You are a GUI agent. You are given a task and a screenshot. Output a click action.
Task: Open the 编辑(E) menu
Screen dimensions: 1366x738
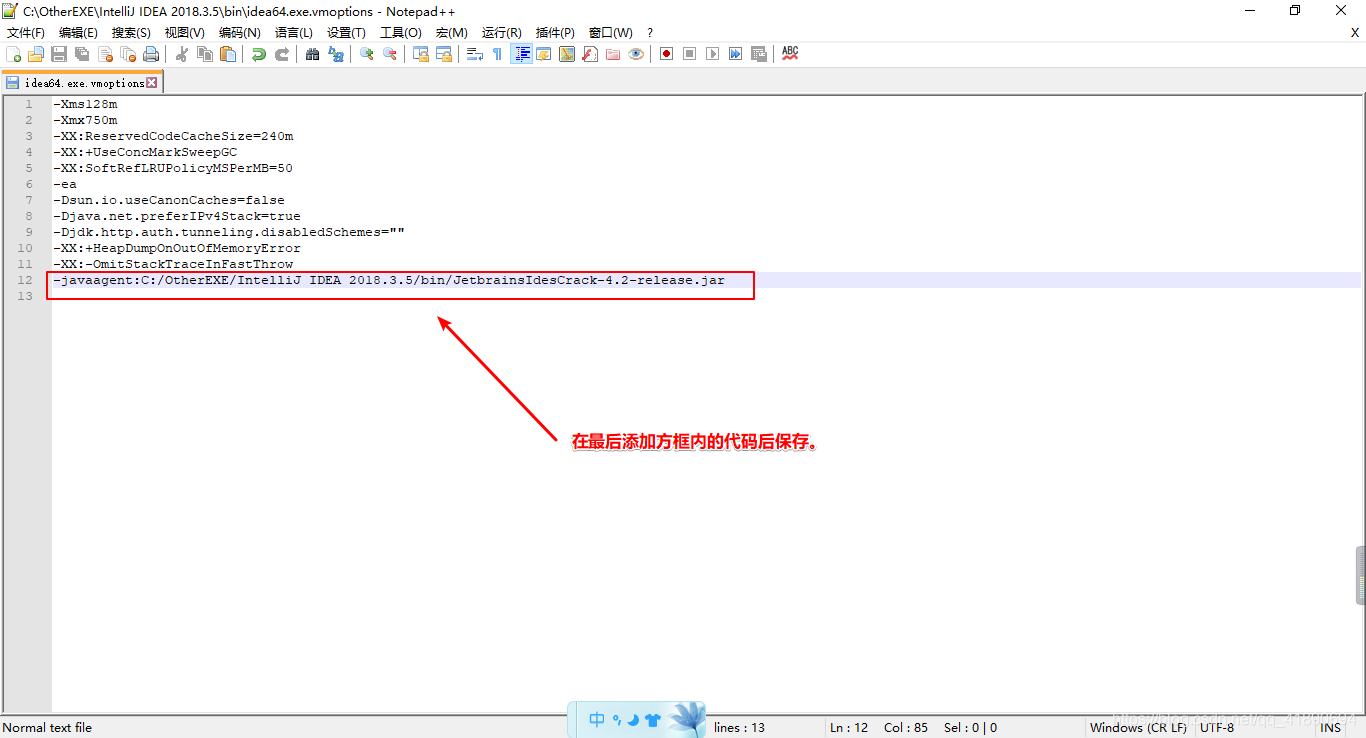click(x=78, y=33)
